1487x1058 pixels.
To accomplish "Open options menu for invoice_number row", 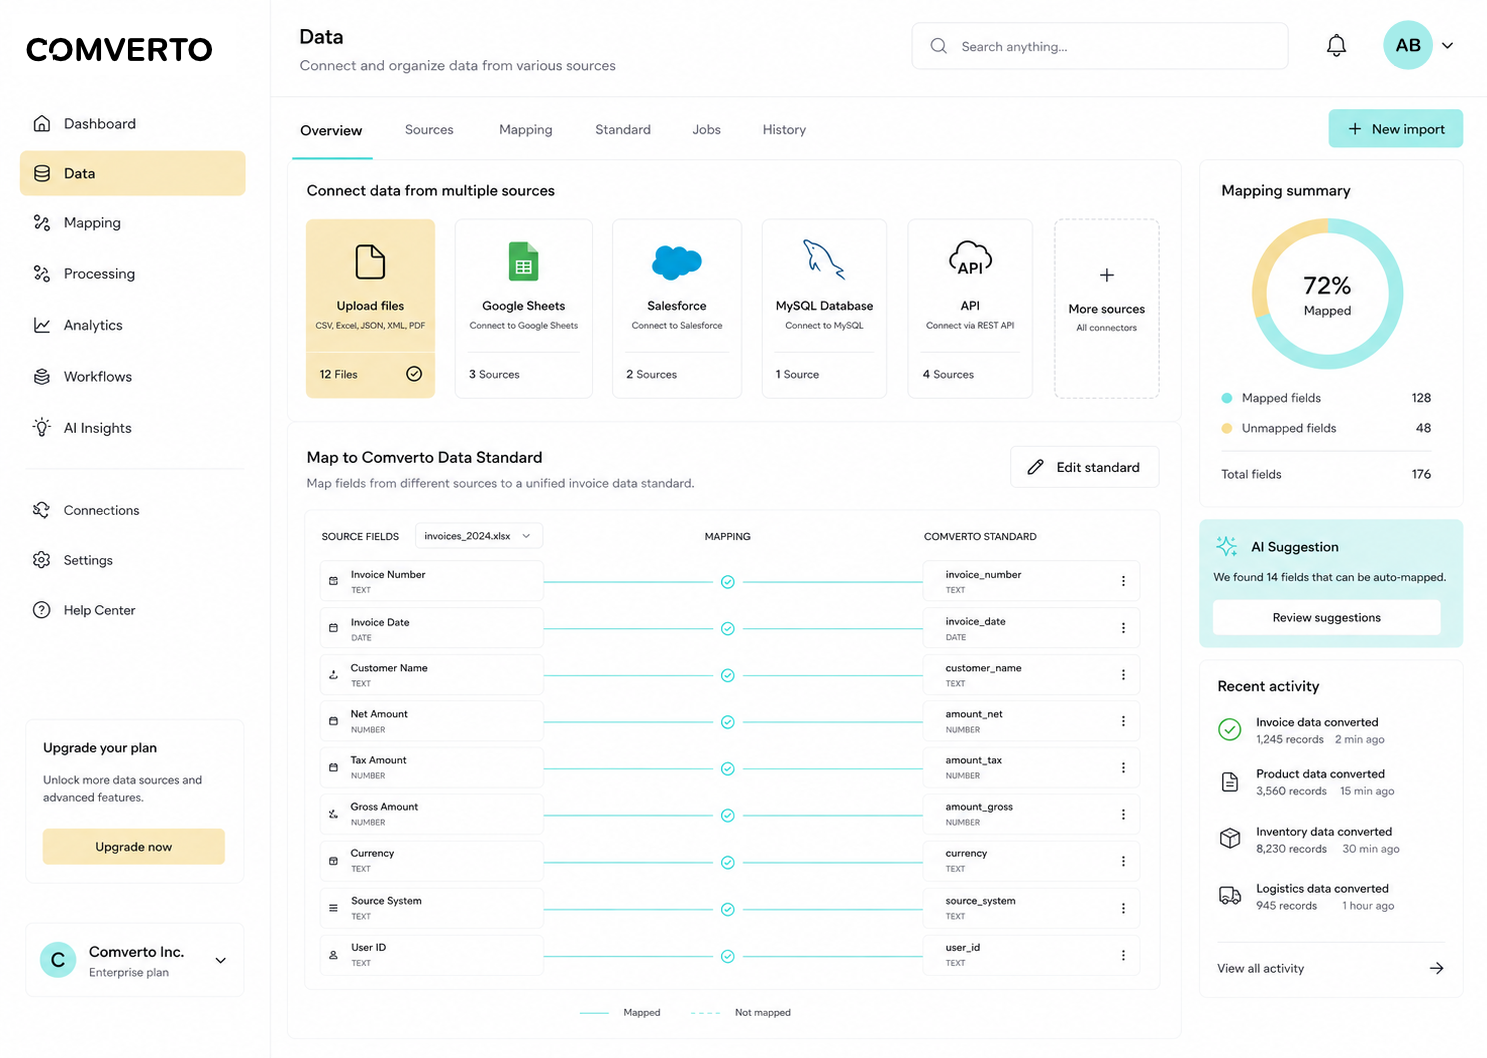I will click(x=1123, y=581).
